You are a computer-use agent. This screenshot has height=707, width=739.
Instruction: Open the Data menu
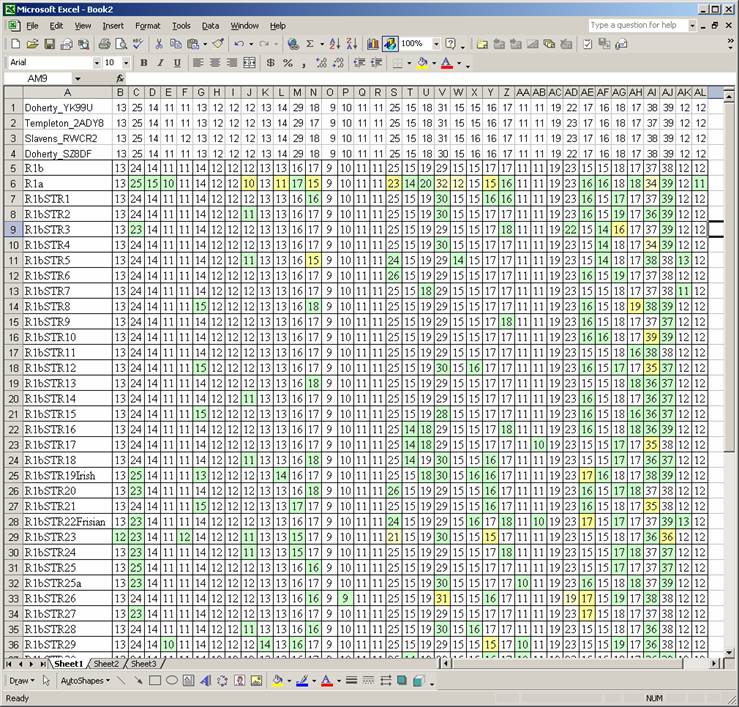(210, 26)
